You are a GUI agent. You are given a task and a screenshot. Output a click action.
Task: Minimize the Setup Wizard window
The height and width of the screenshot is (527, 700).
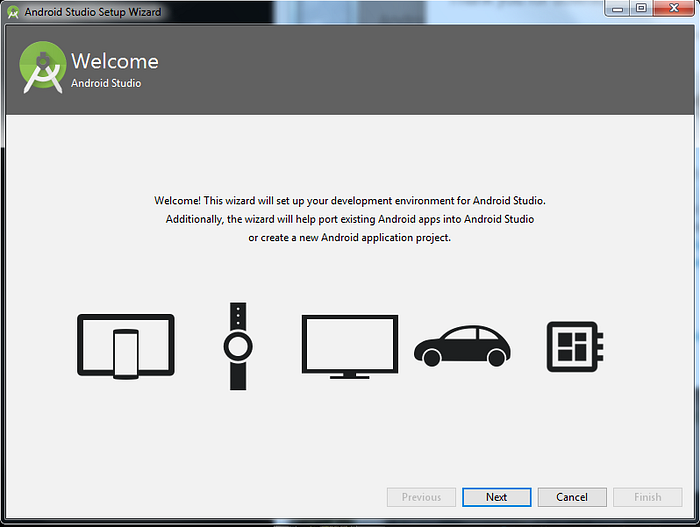pyautogui.click(x=617, y=8)
